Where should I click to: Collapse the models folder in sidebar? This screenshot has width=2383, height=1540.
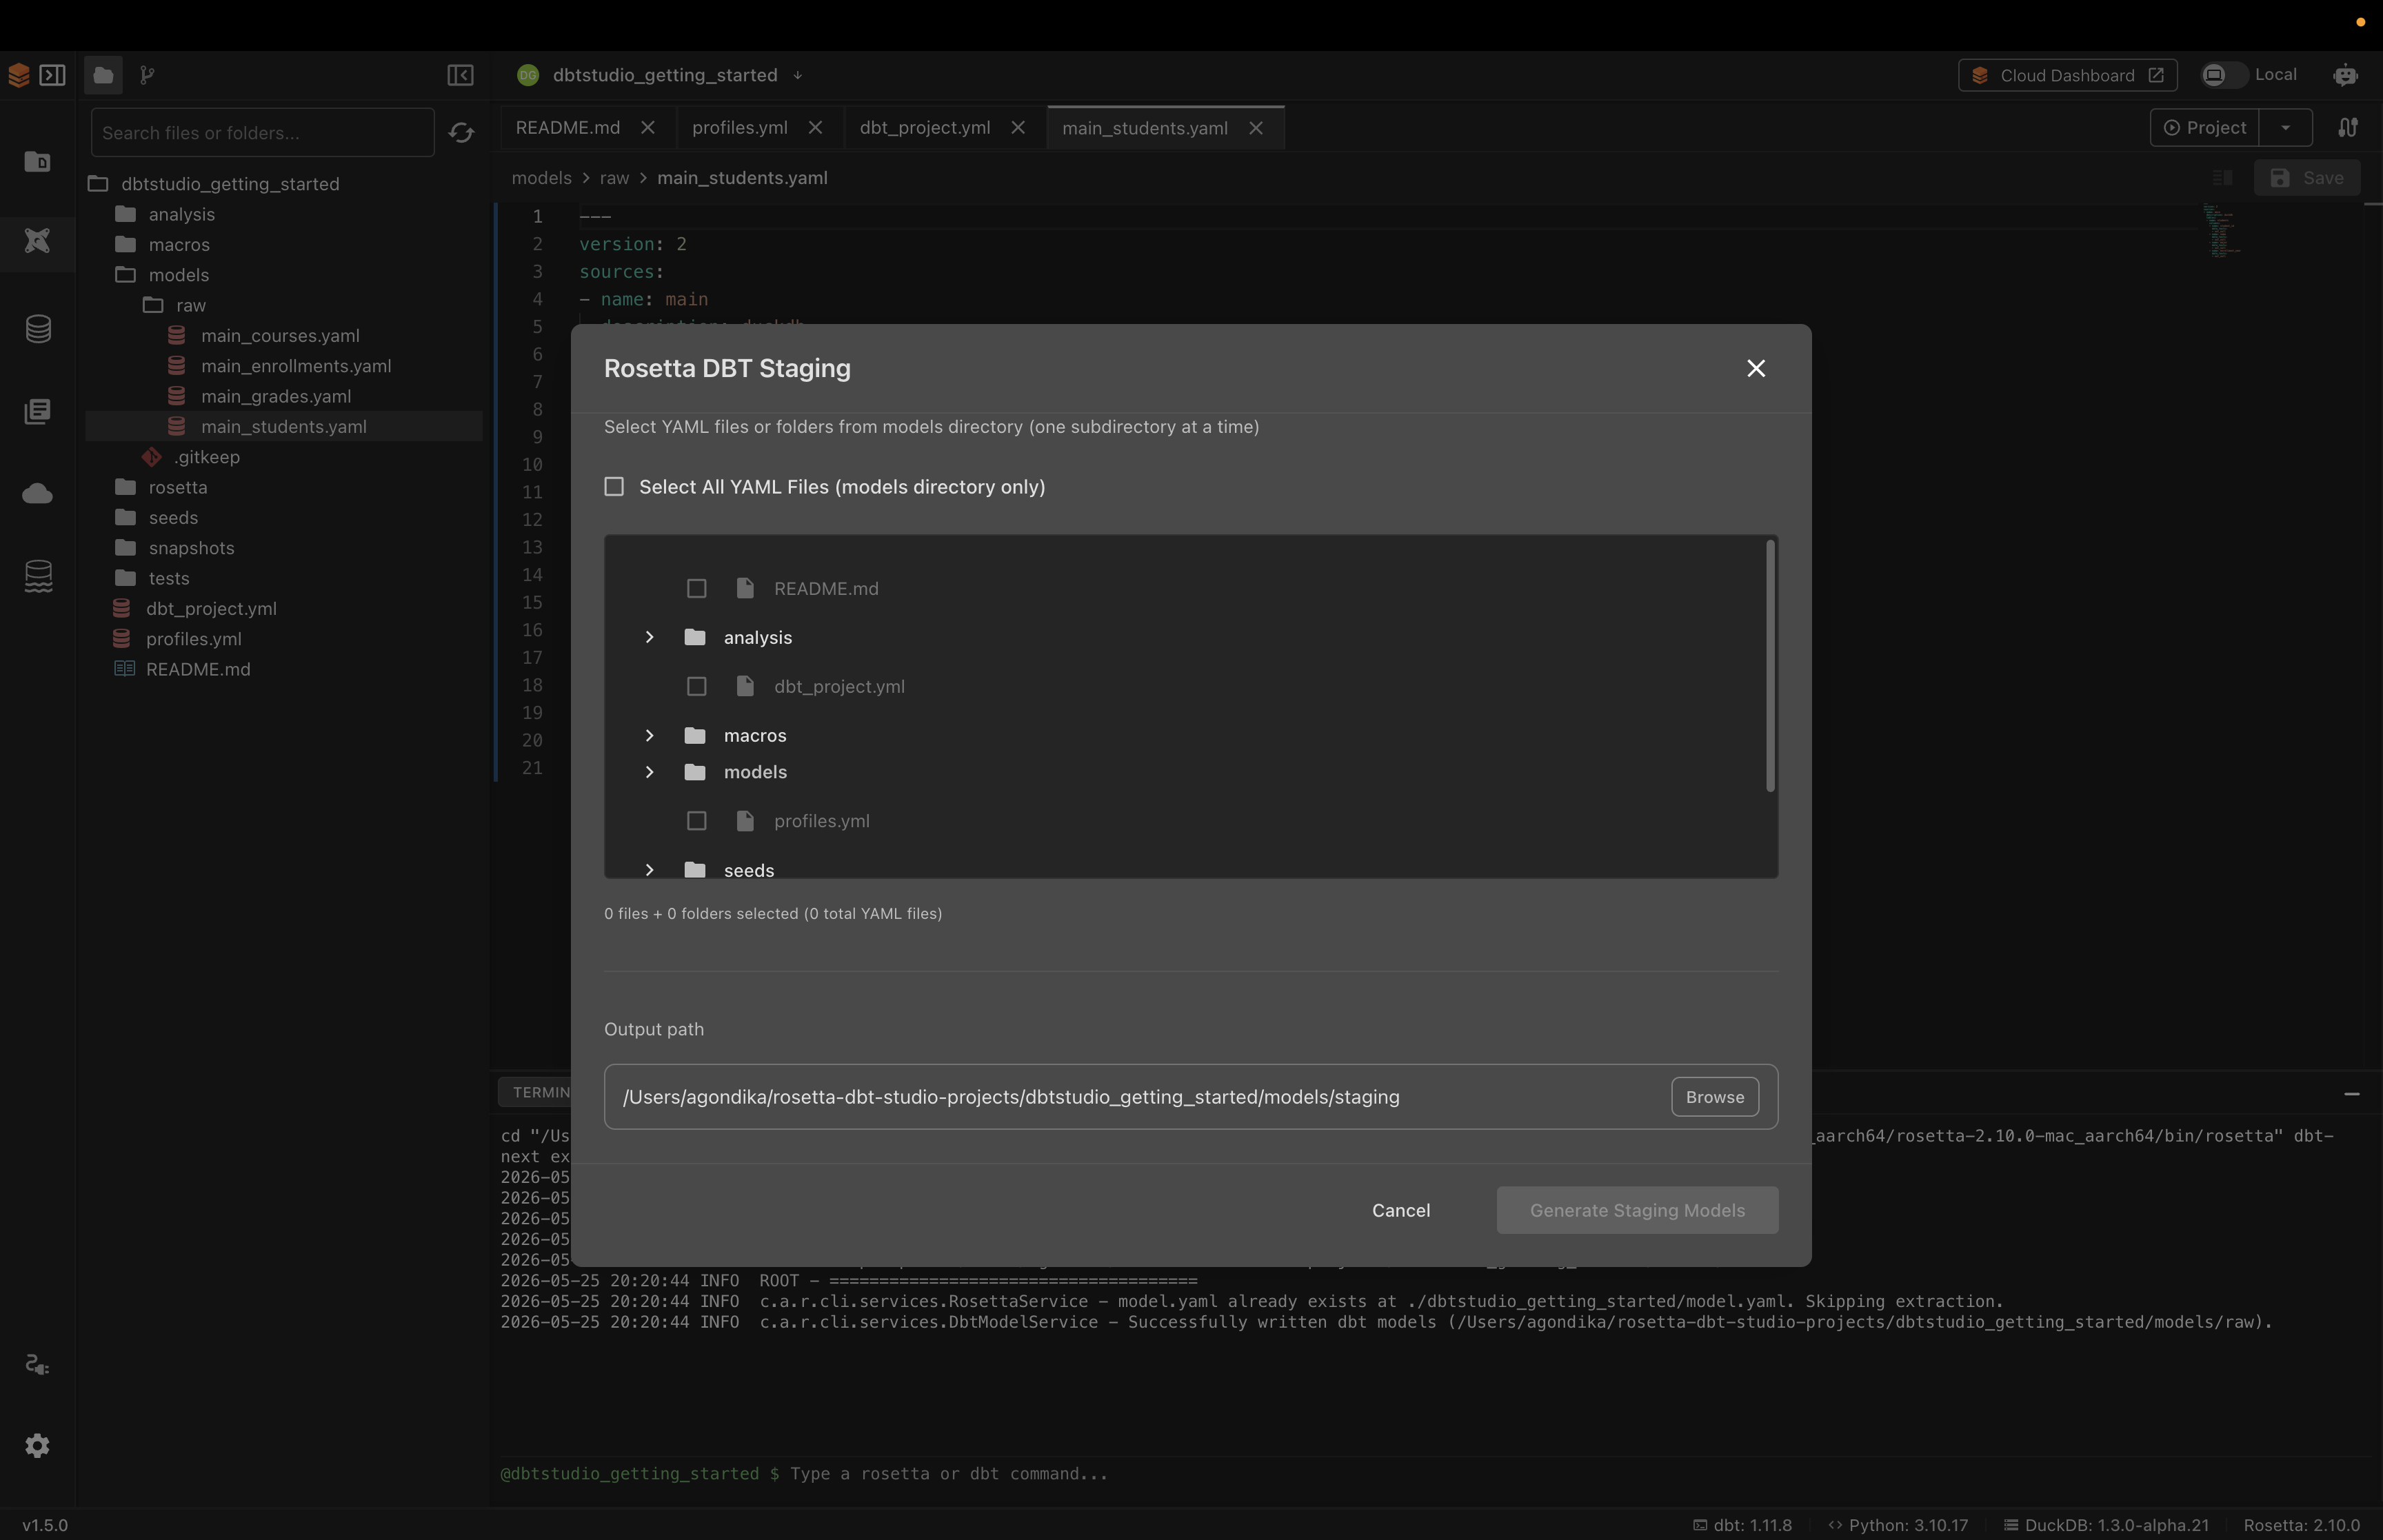179,275
